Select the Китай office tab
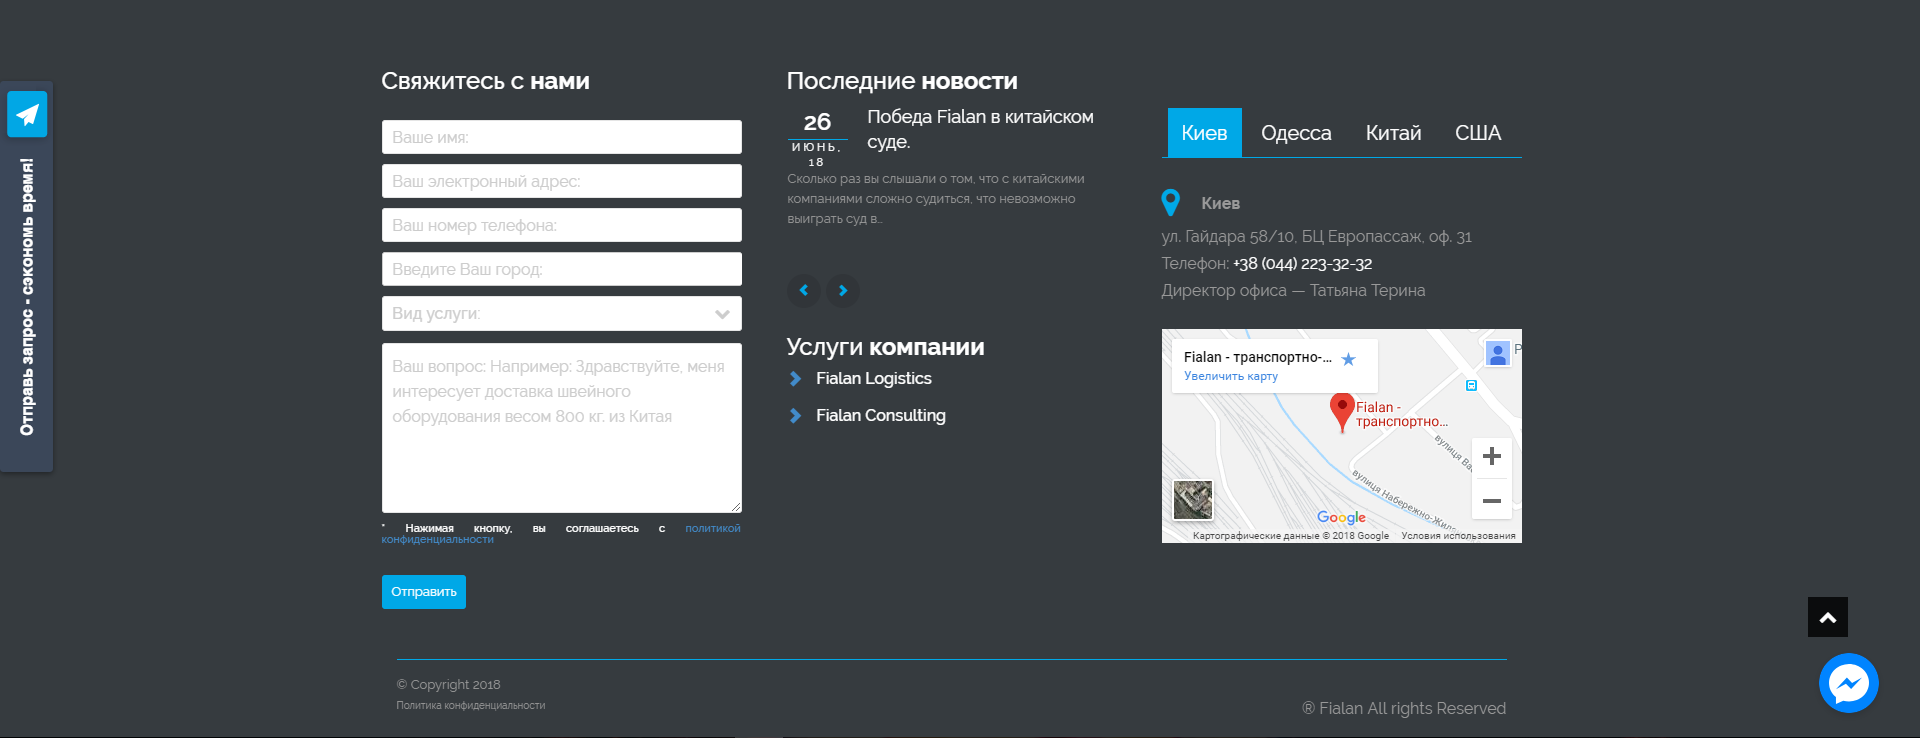 [1393, 133]
